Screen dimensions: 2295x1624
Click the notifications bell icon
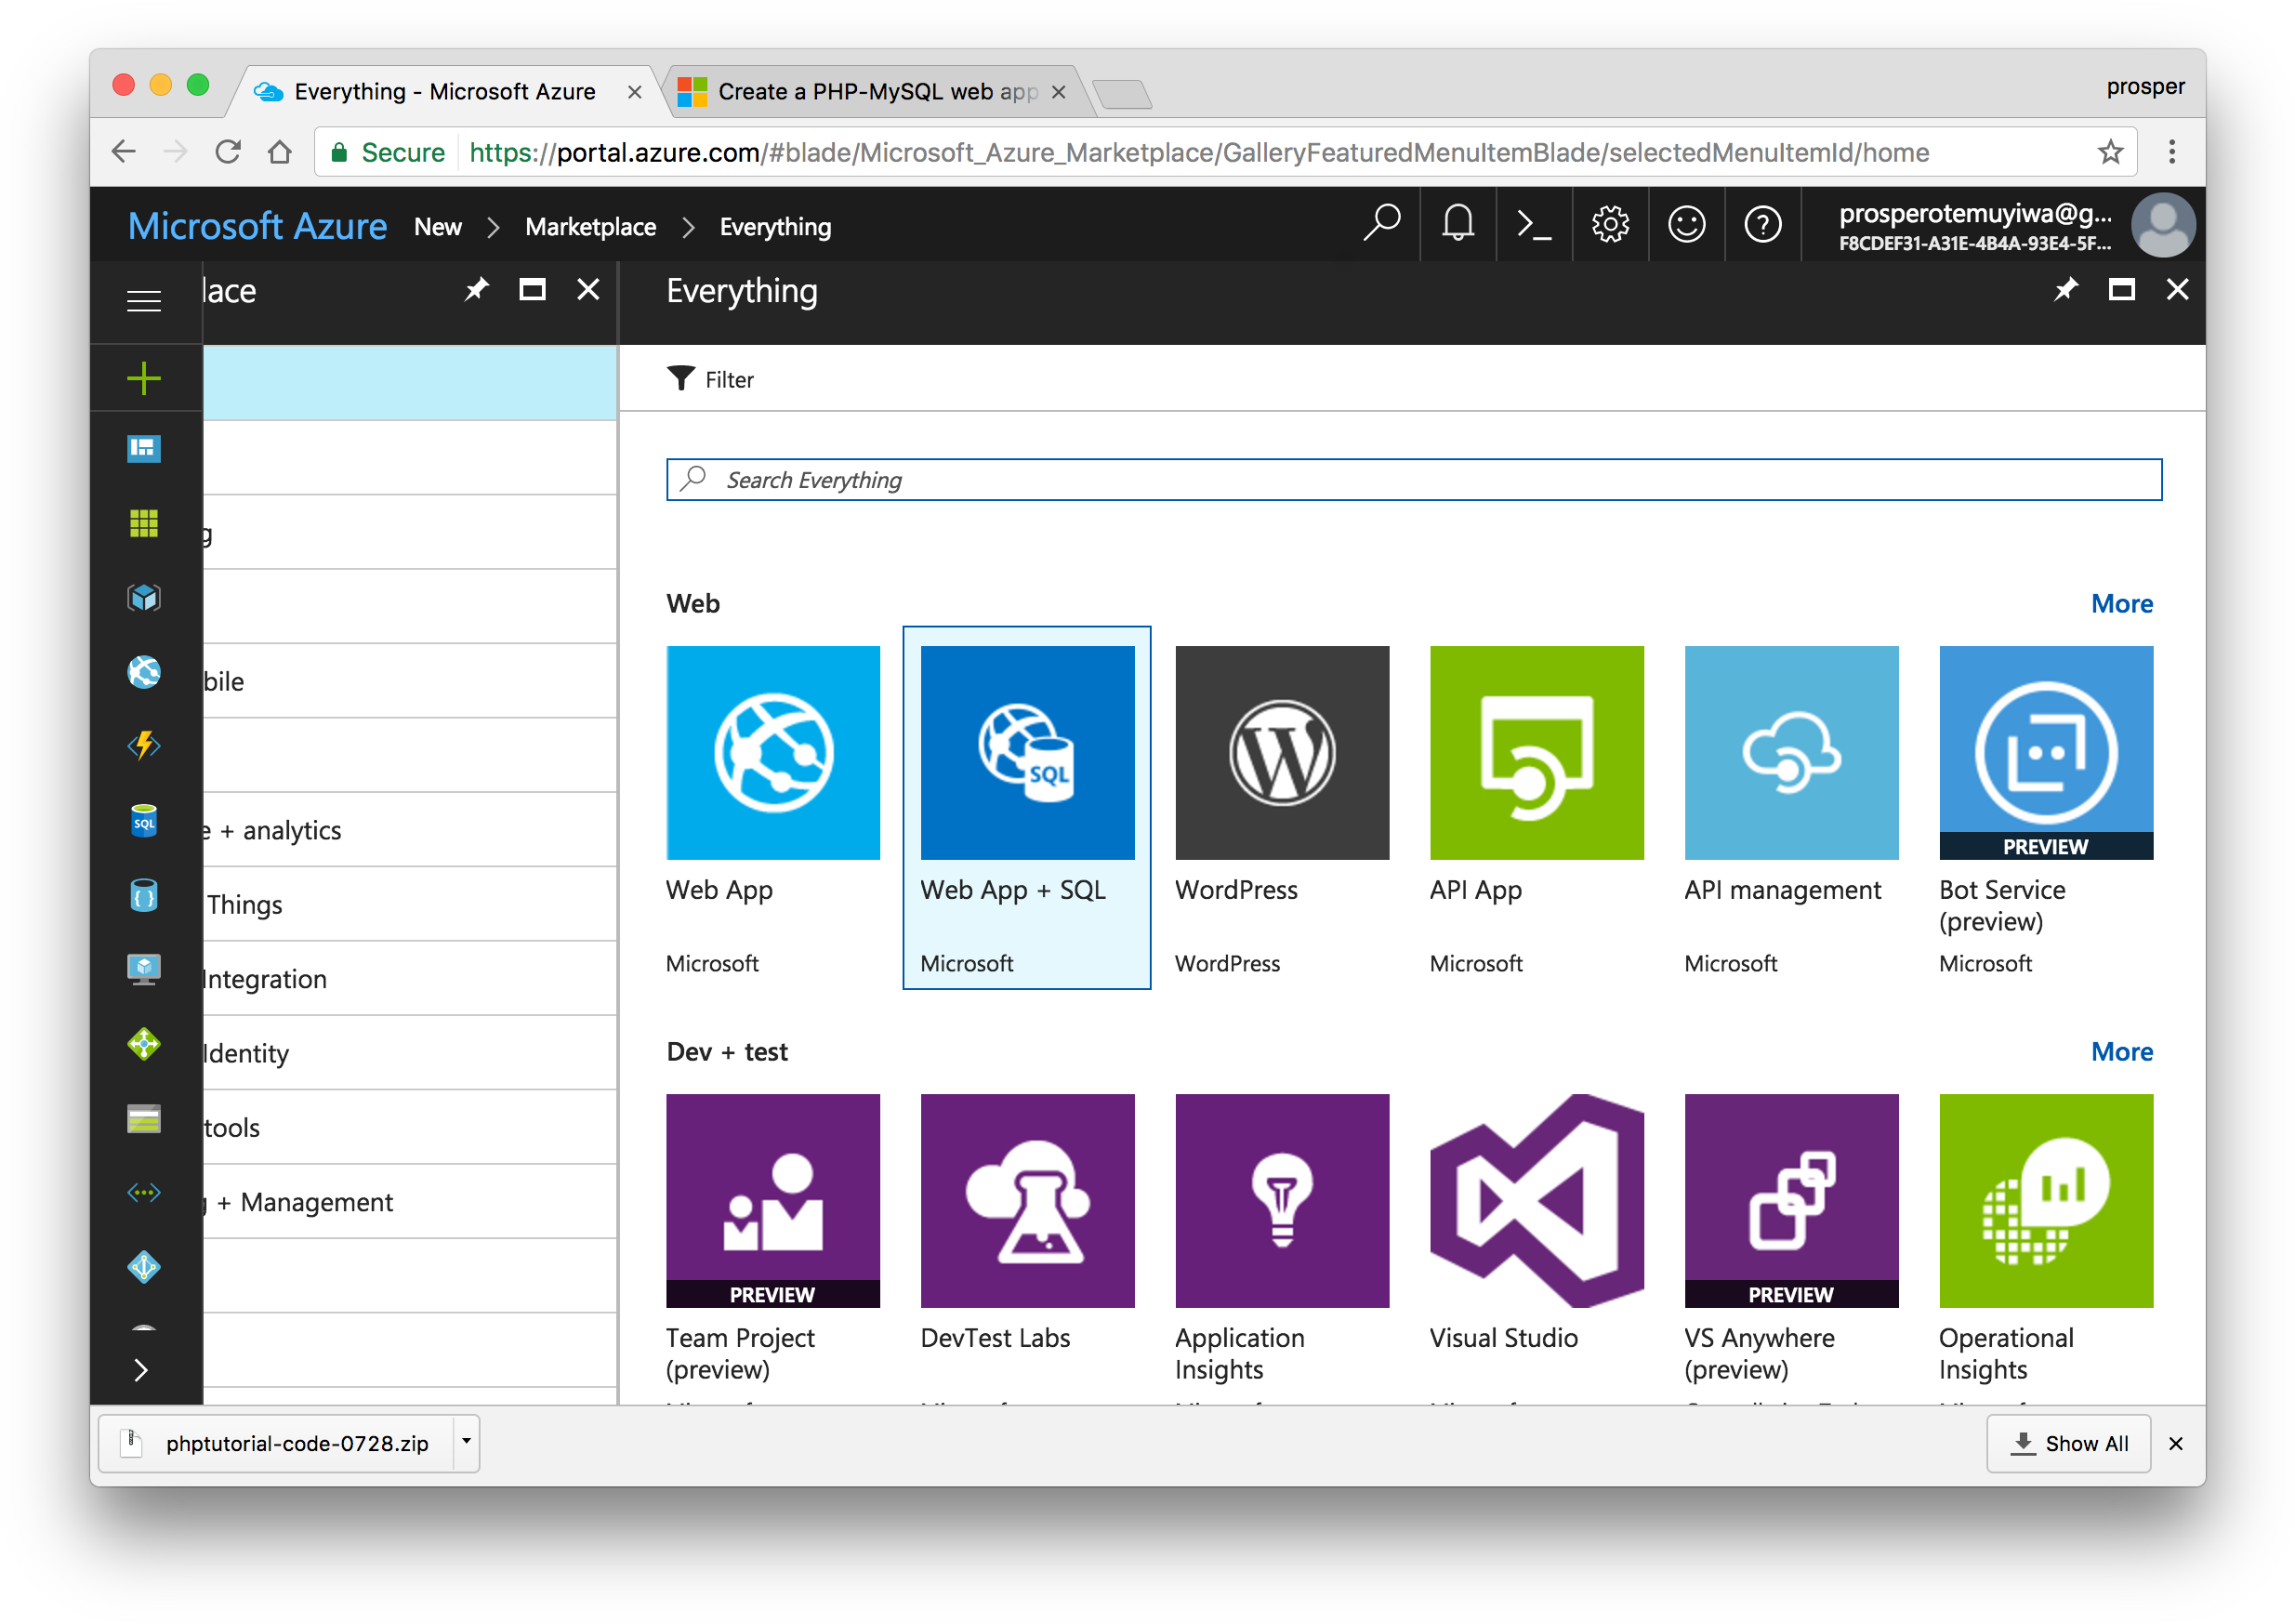pyautogui.click(x=1457, y=224)
